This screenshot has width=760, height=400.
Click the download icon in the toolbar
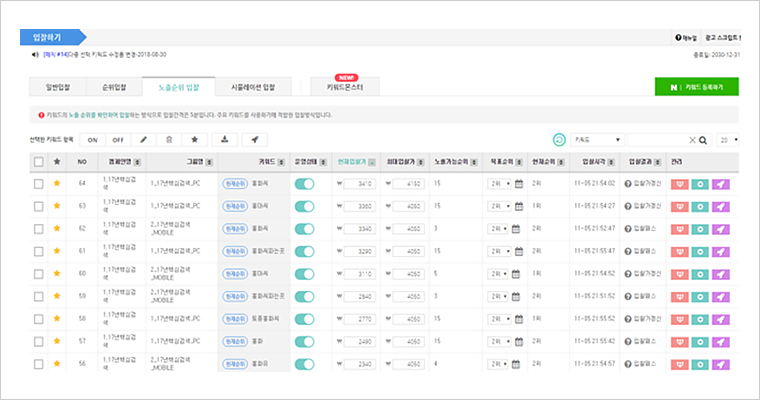pos(224,140)
